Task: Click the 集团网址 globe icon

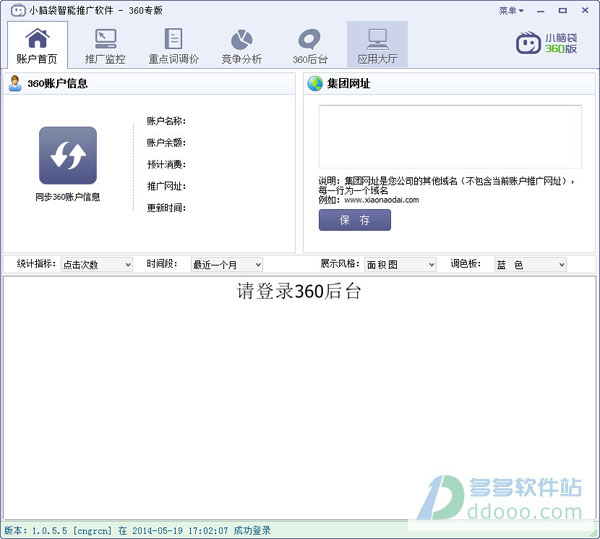Action: pos(315,83)
